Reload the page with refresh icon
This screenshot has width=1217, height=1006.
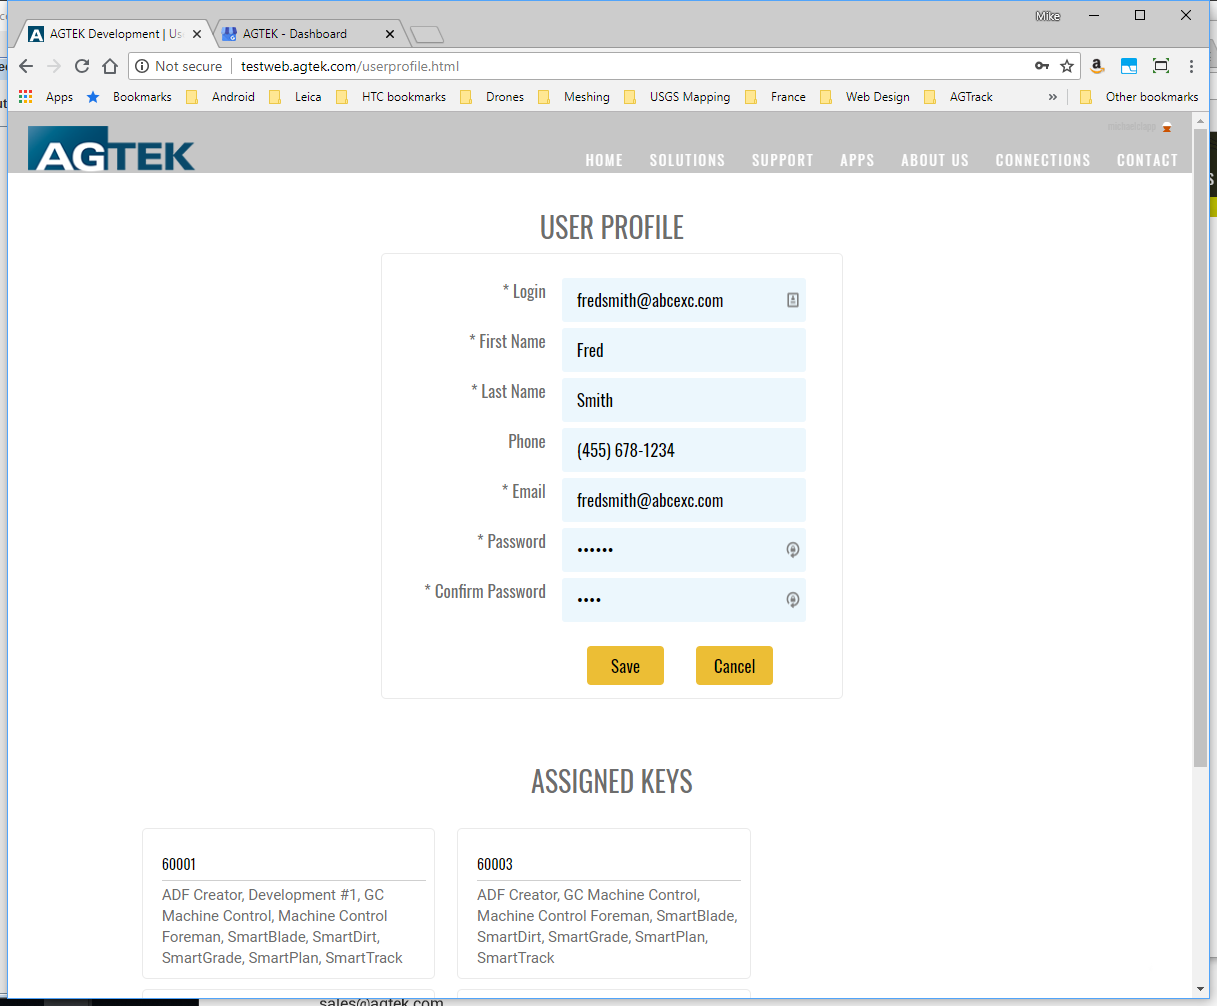[82, 66]
